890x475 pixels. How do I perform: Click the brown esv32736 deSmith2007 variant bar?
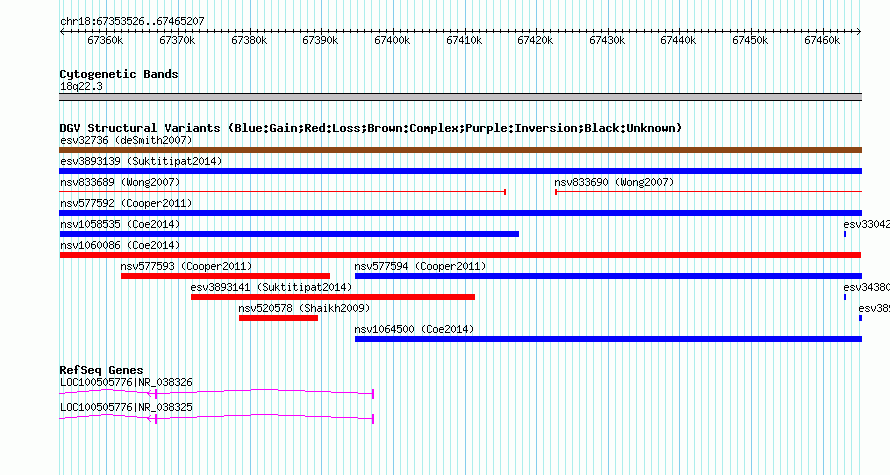click(460, 150)
